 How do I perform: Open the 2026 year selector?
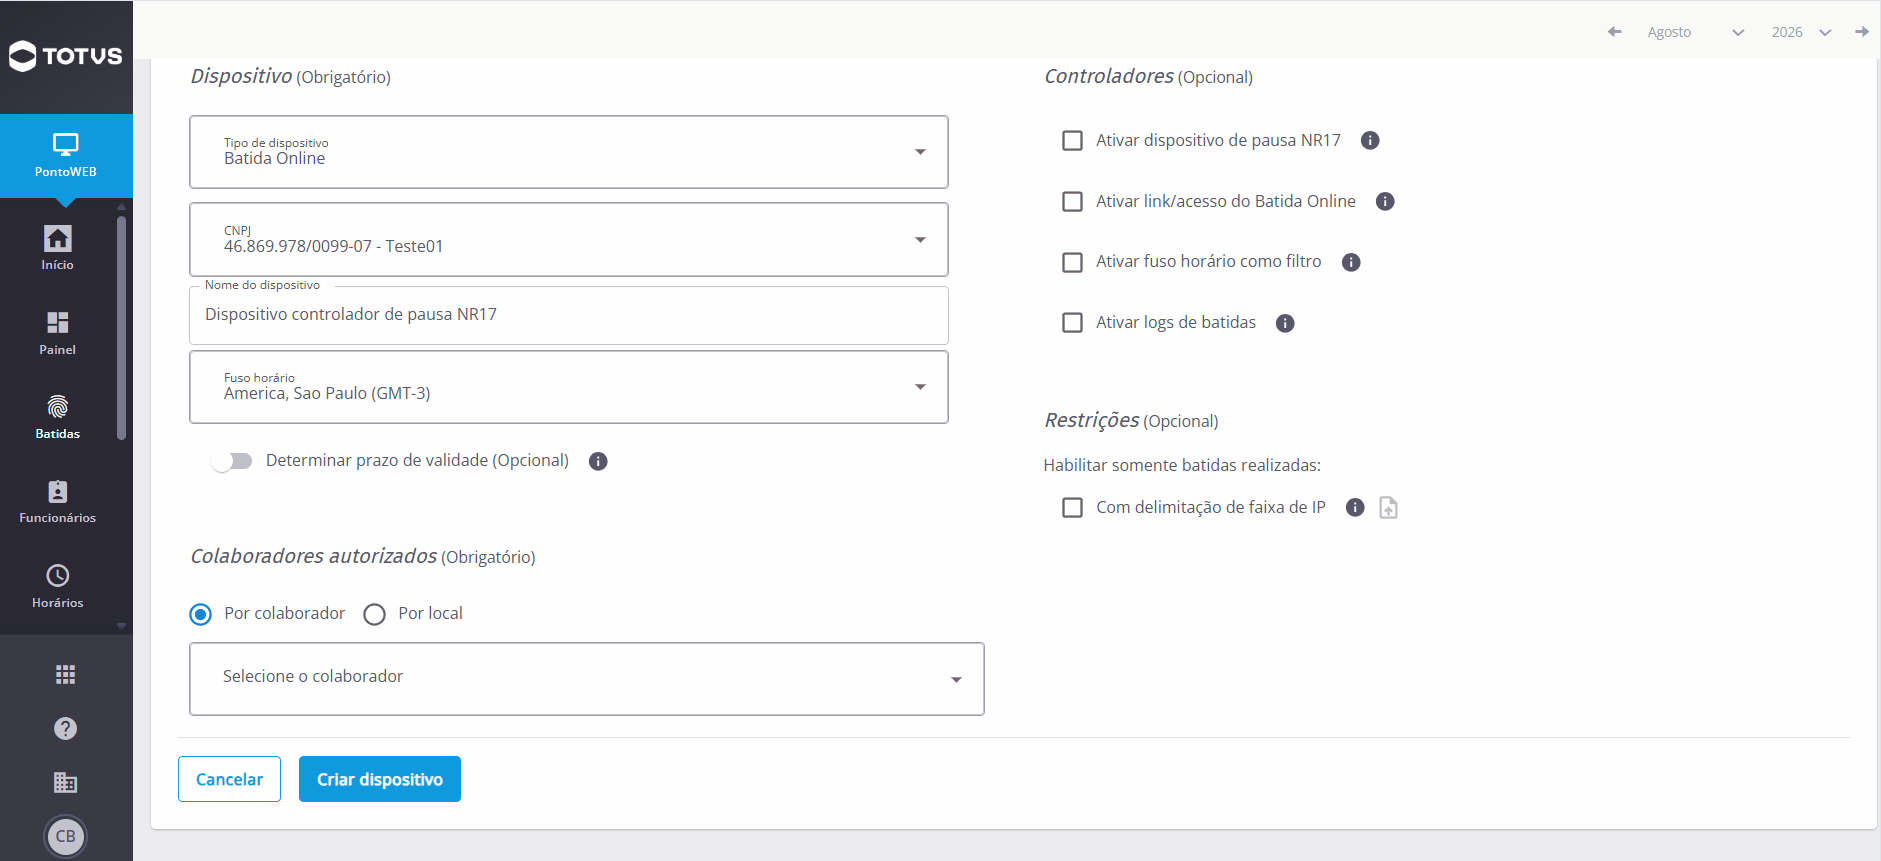(1801, 32)
